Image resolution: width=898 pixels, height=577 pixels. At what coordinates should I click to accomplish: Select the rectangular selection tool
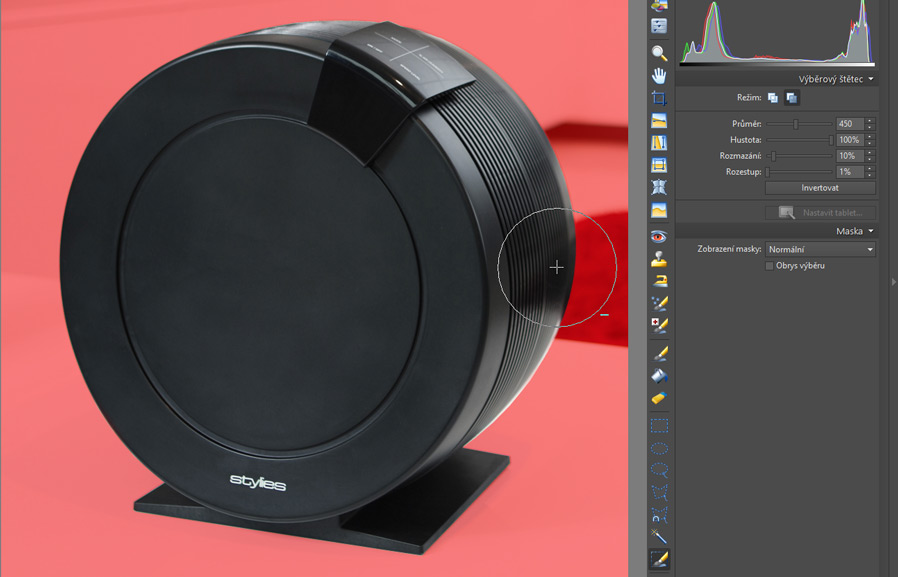point(659,425)
